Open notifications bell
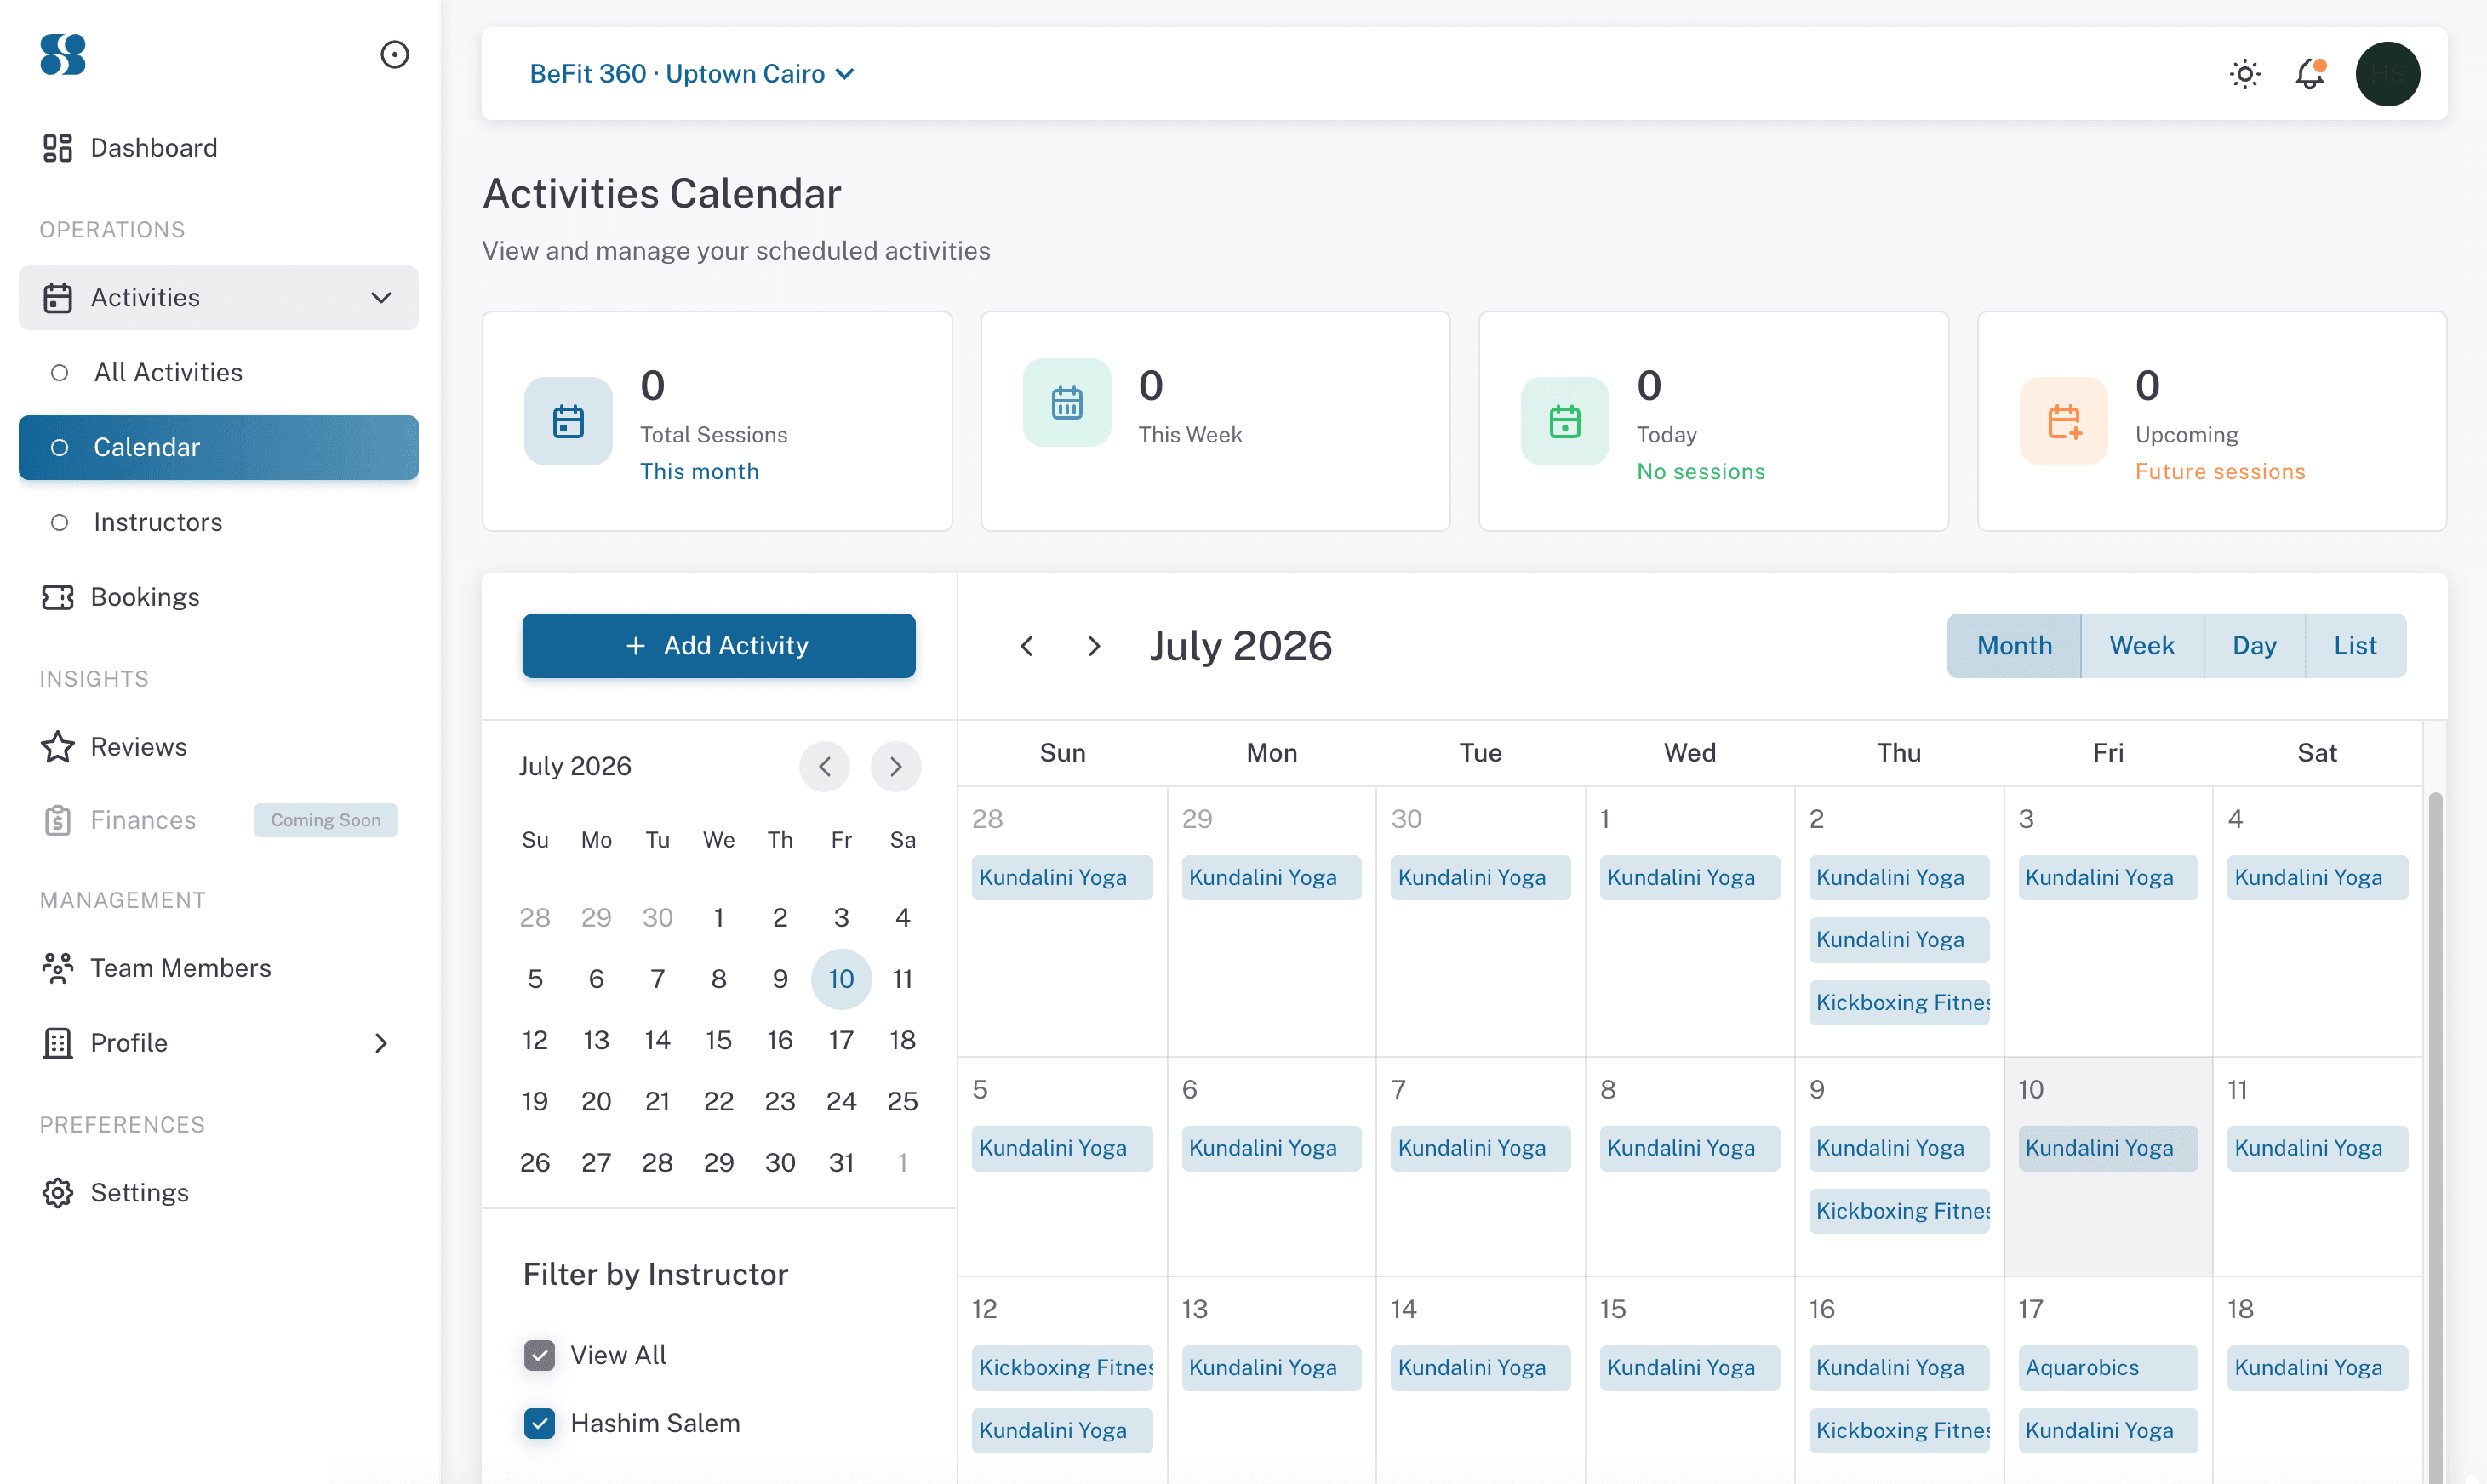Viewport: 2487px width, 1484px height. [x=2310, y=74]
